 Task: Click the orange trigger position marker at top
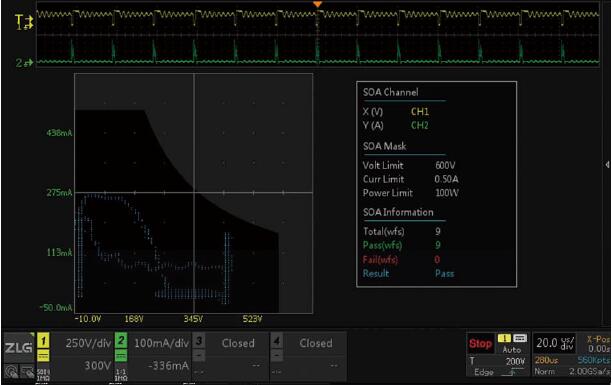tap(317, 4)
